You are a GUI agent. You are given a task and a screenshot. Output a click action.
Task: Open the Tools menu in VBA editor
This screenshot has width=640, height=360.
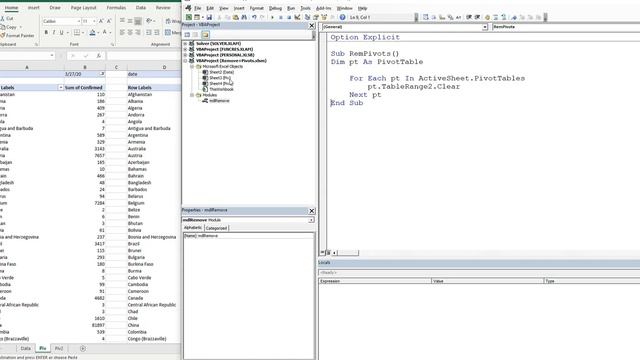[x=305, y=8]
